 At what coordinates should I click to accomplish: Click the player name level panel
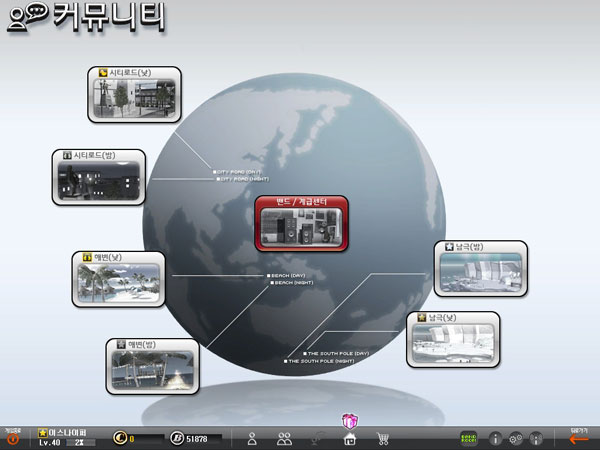(66, 437)
